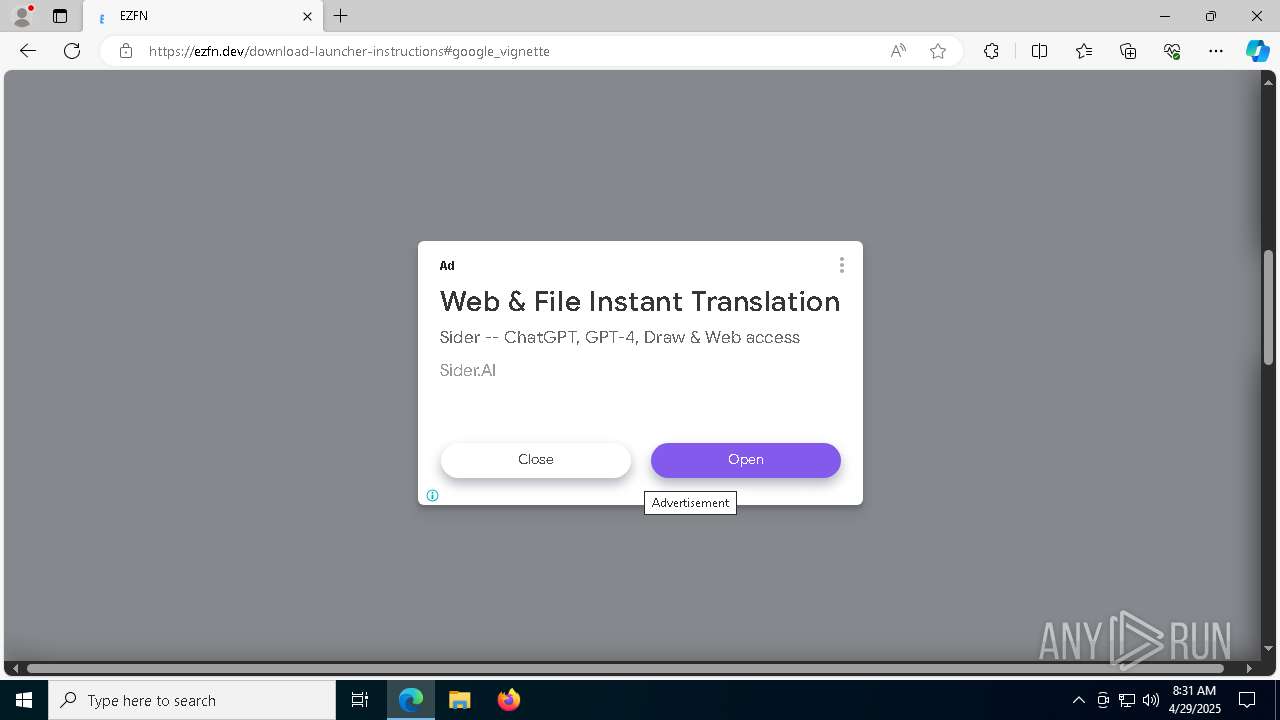Open the tab actions menu icon
Viewport: 1280px width, 720px height.
coord(60,16)
